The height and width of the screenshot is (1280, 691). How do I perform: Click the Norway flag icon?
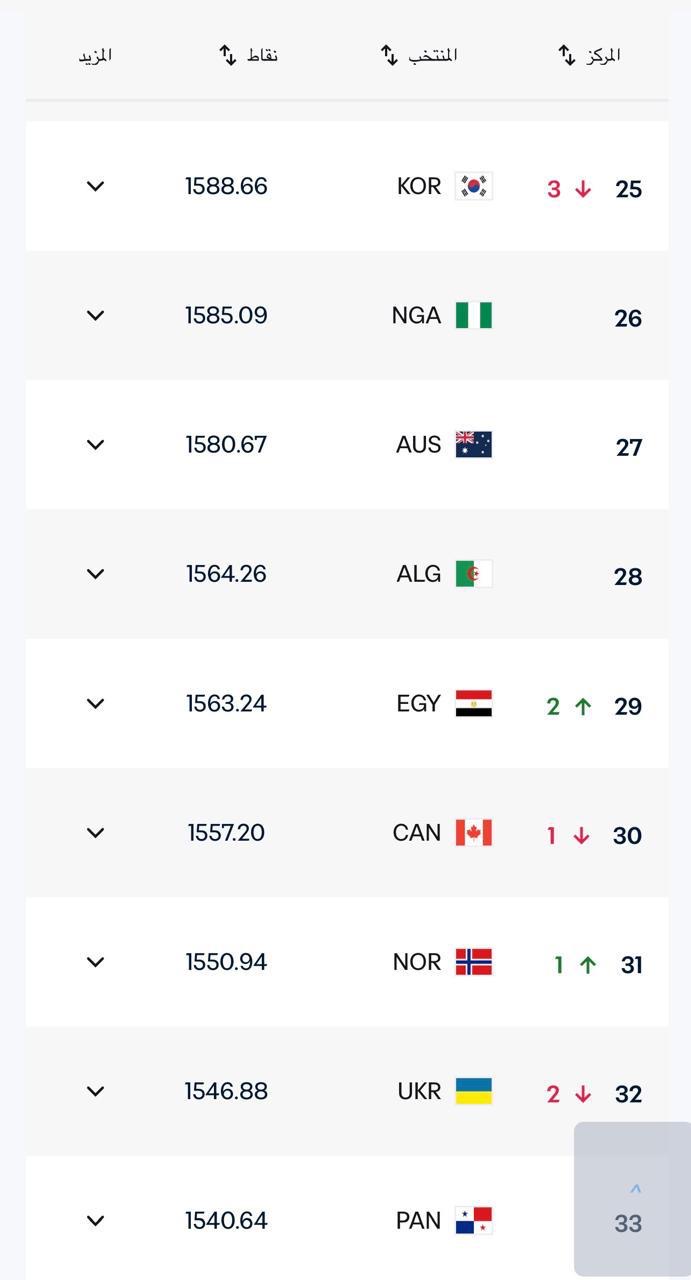[x=473, y=962]
